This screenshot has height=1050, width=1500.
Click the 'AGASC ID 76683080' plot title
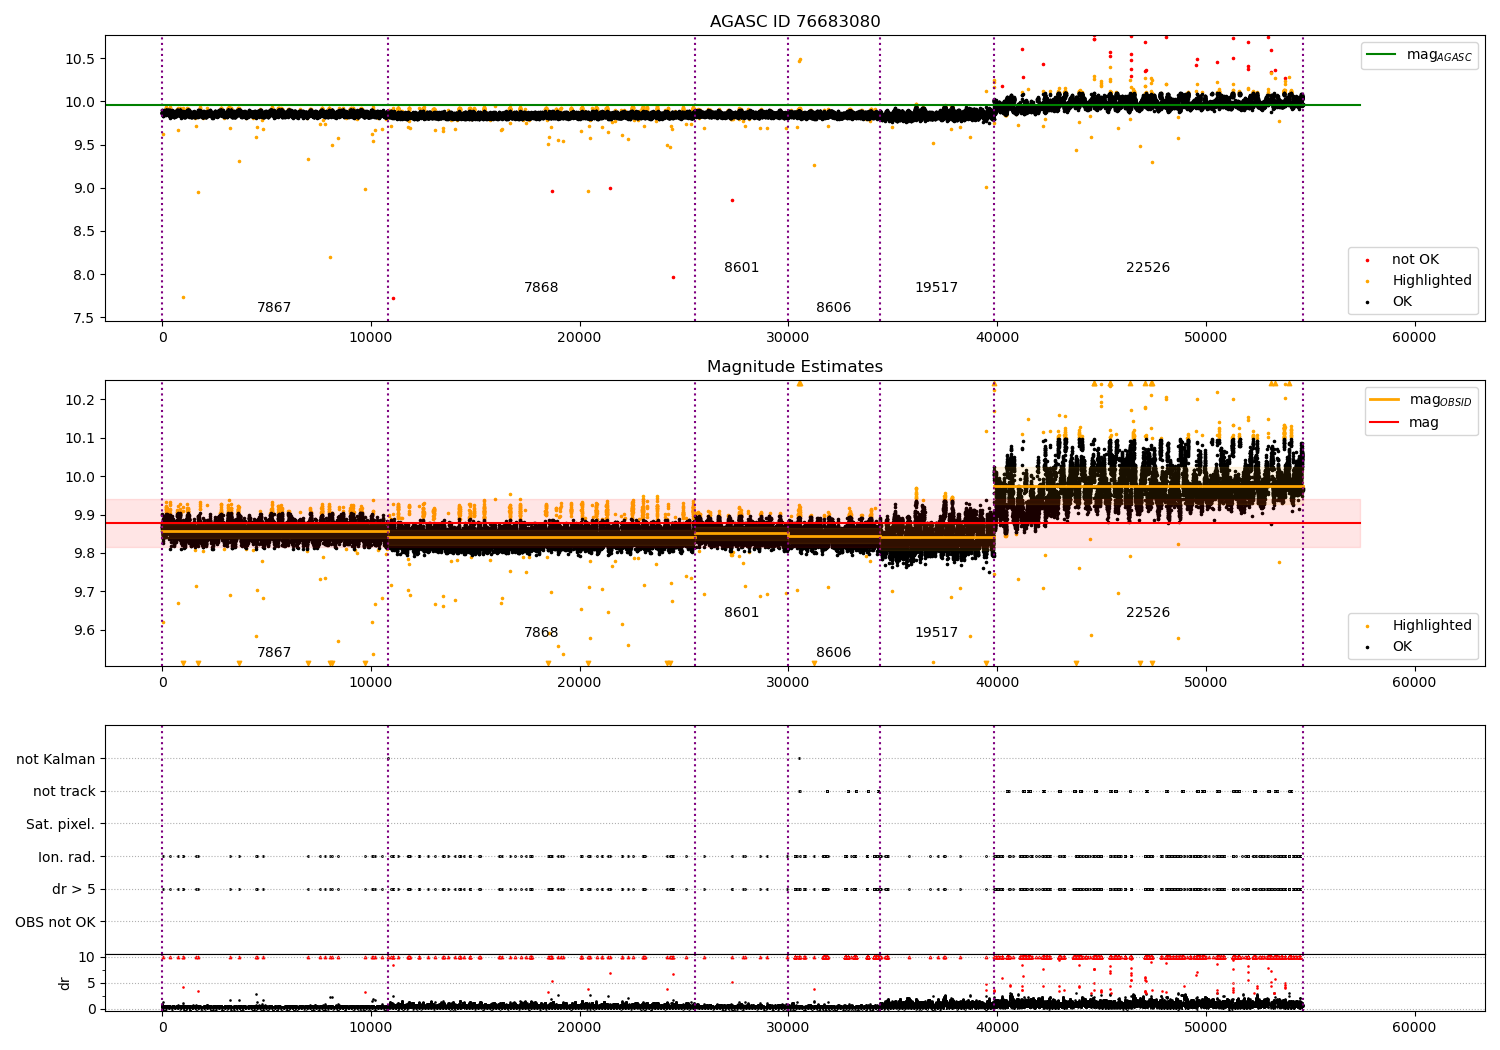click(x=795, y=22)
